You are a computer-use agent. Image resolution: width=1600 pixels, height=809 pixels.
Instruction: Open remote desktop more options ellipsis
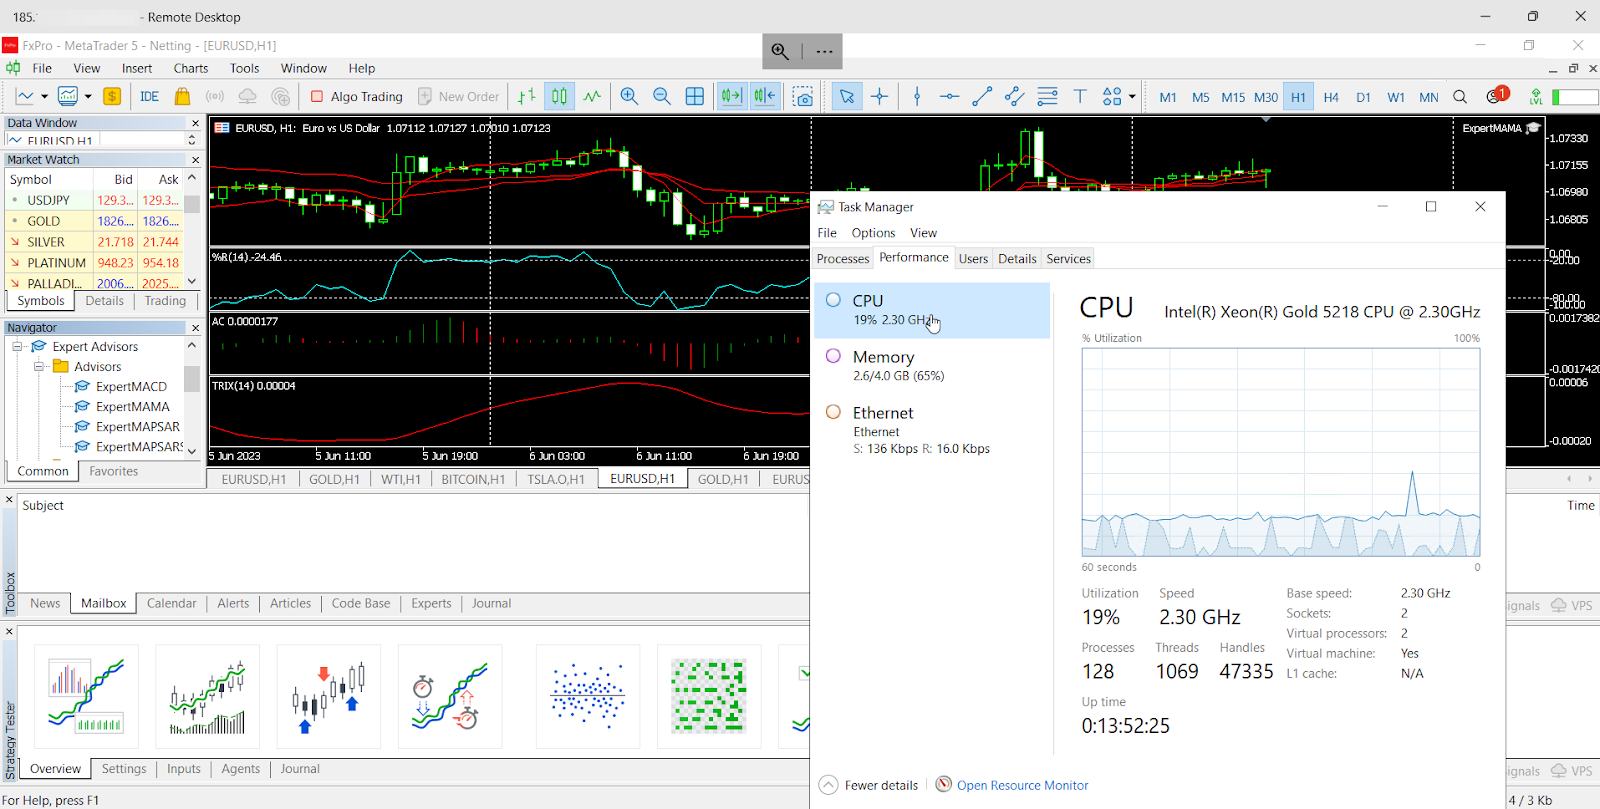click(824, 51)
